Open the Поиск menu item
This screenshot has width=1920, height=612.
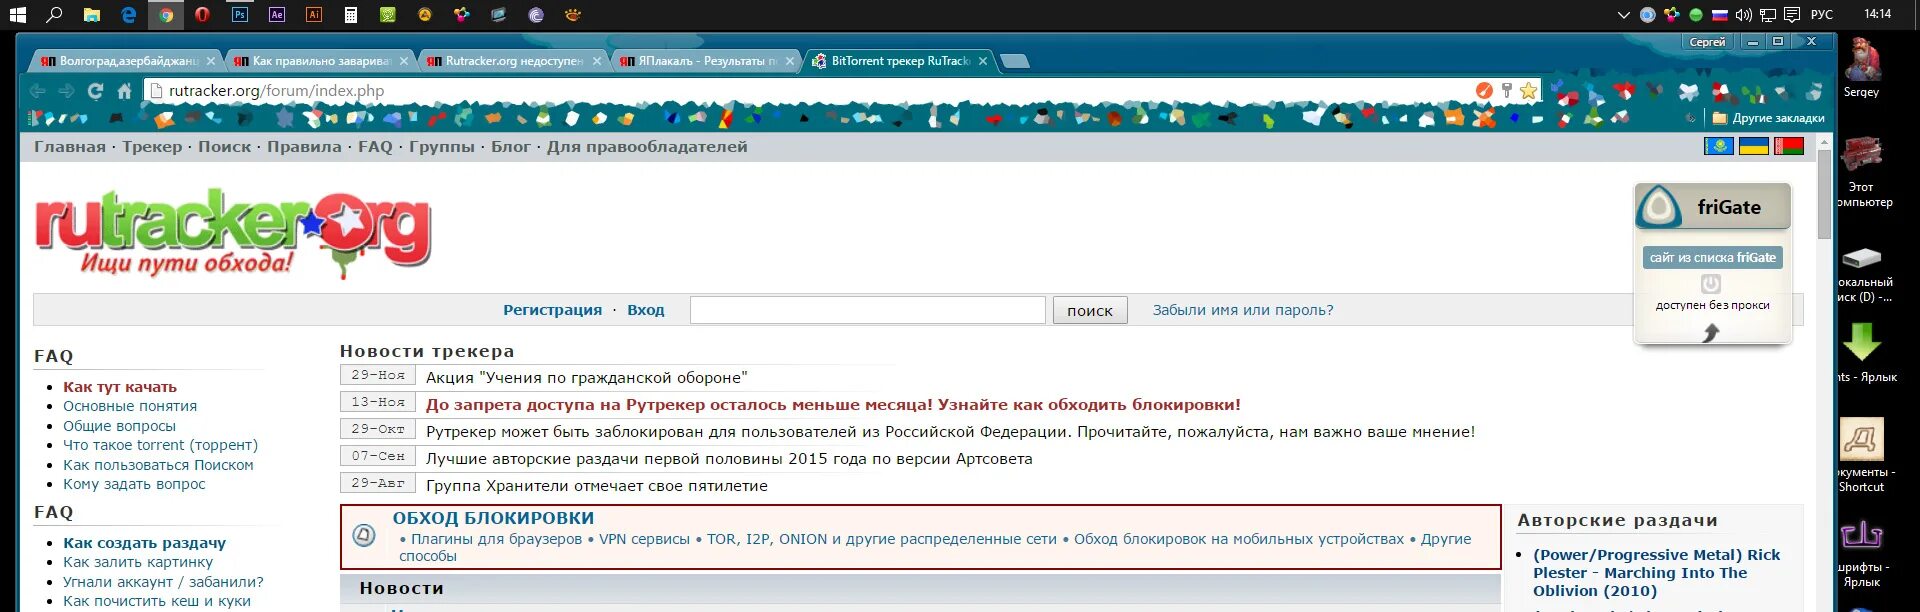[x=225, y=147]
